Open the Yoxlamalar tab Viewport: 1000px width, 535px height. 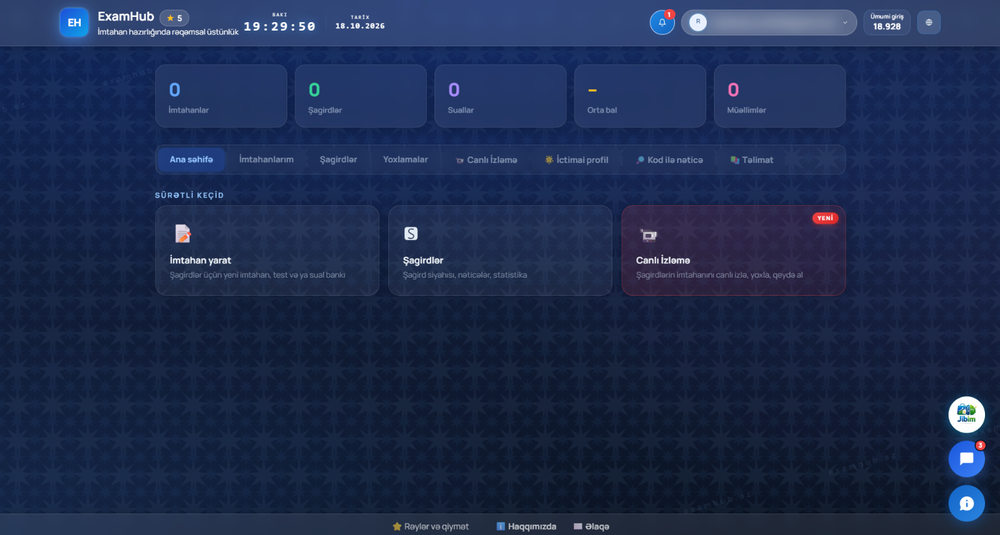(406, 159)
